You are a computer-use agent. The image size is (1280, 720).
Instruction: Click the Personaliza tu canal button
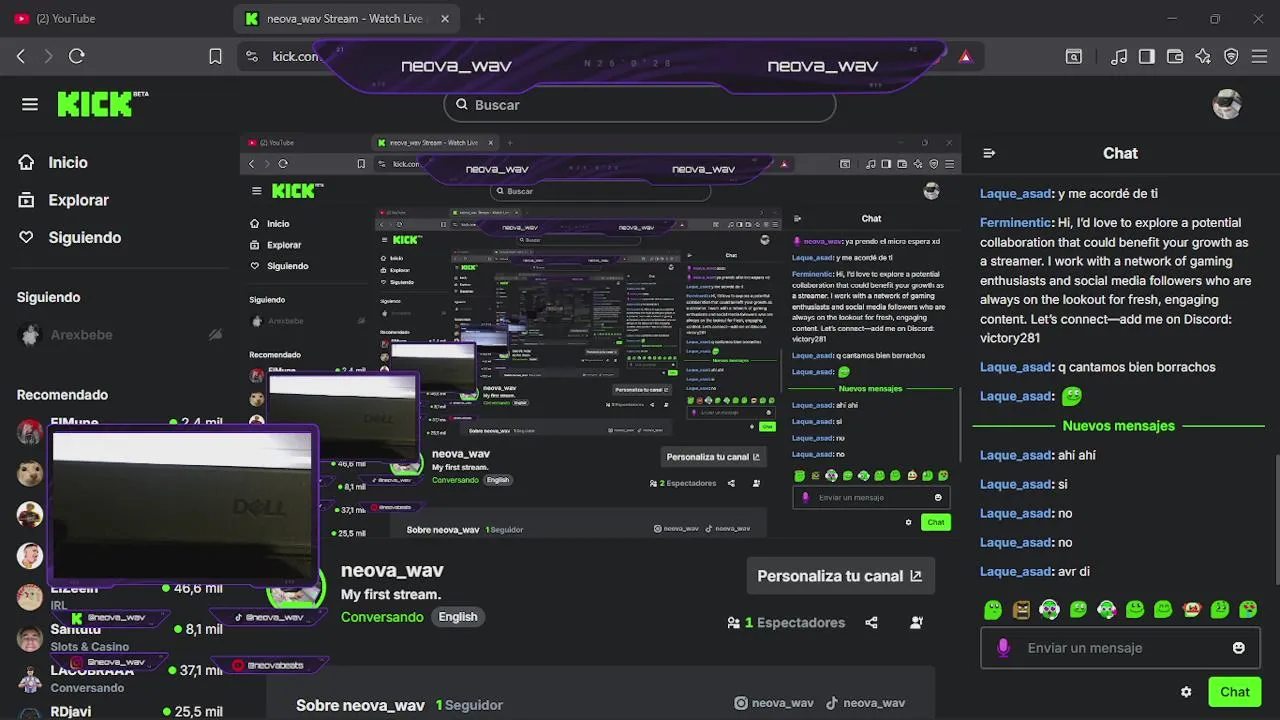point(840,576)
